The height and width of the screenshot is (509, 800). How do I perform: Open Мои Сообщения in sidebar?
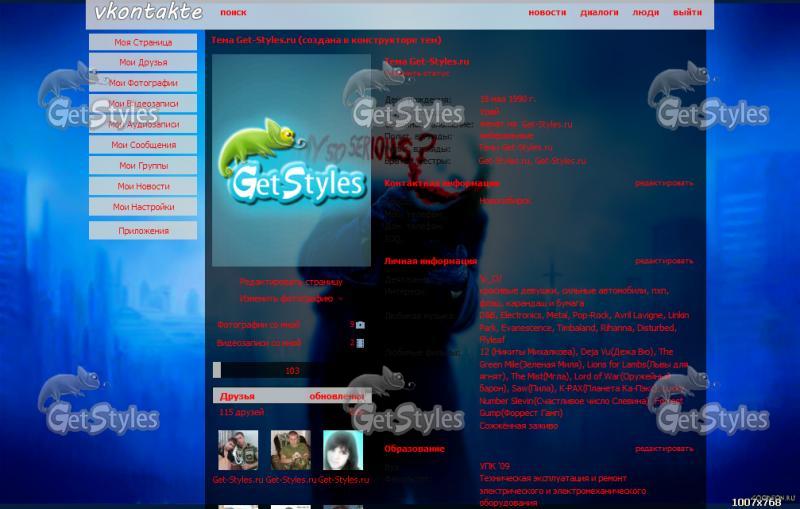[143, 145]
